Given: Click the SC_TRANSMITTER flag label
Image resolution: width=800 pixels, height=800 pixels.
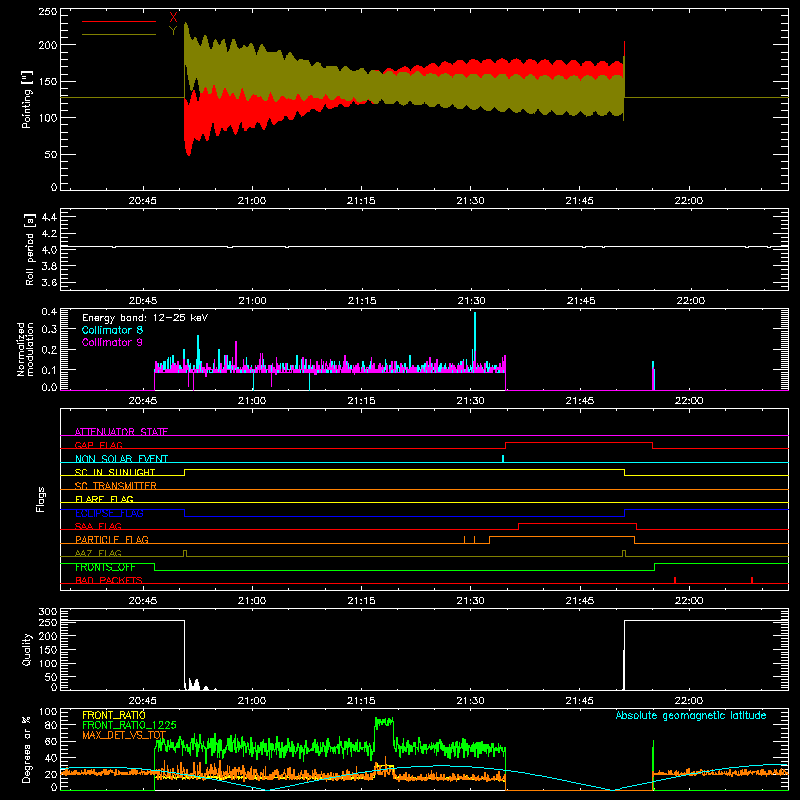Looking at the screenshot, I should (x=116, y=485).
